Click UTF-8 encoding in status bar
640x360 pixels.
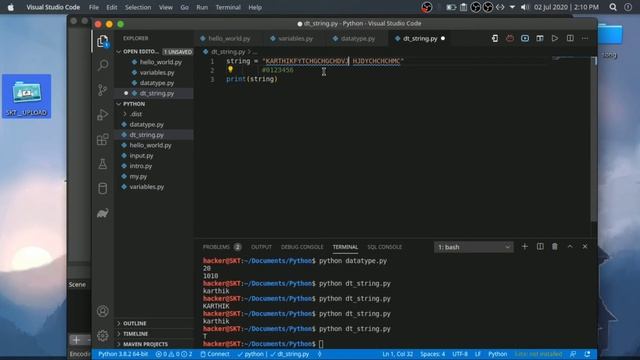[x=460, y=354]
